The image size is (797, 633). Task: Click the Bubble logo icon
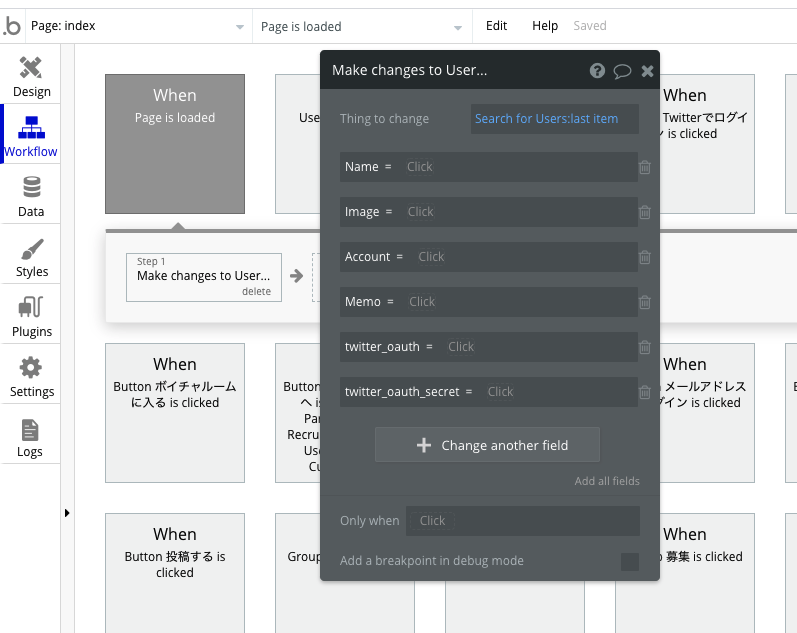[12, 26]
